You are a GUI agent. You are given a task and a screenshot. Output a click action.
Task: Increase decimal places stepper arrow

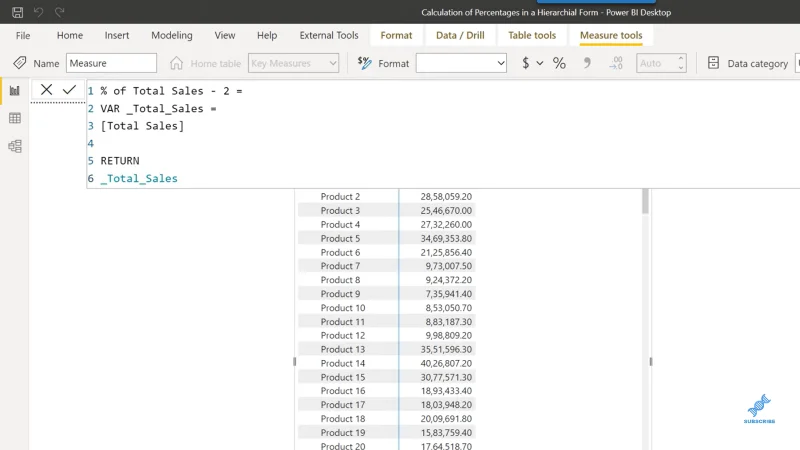[681, 59]
